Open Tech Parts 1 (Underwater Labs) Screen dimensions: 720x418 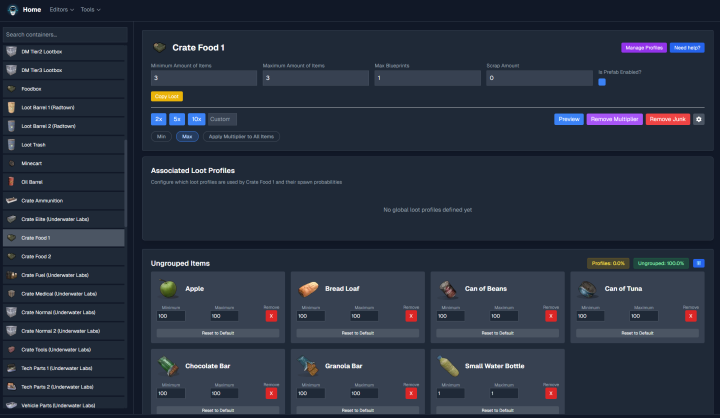[x=64, y=368]
